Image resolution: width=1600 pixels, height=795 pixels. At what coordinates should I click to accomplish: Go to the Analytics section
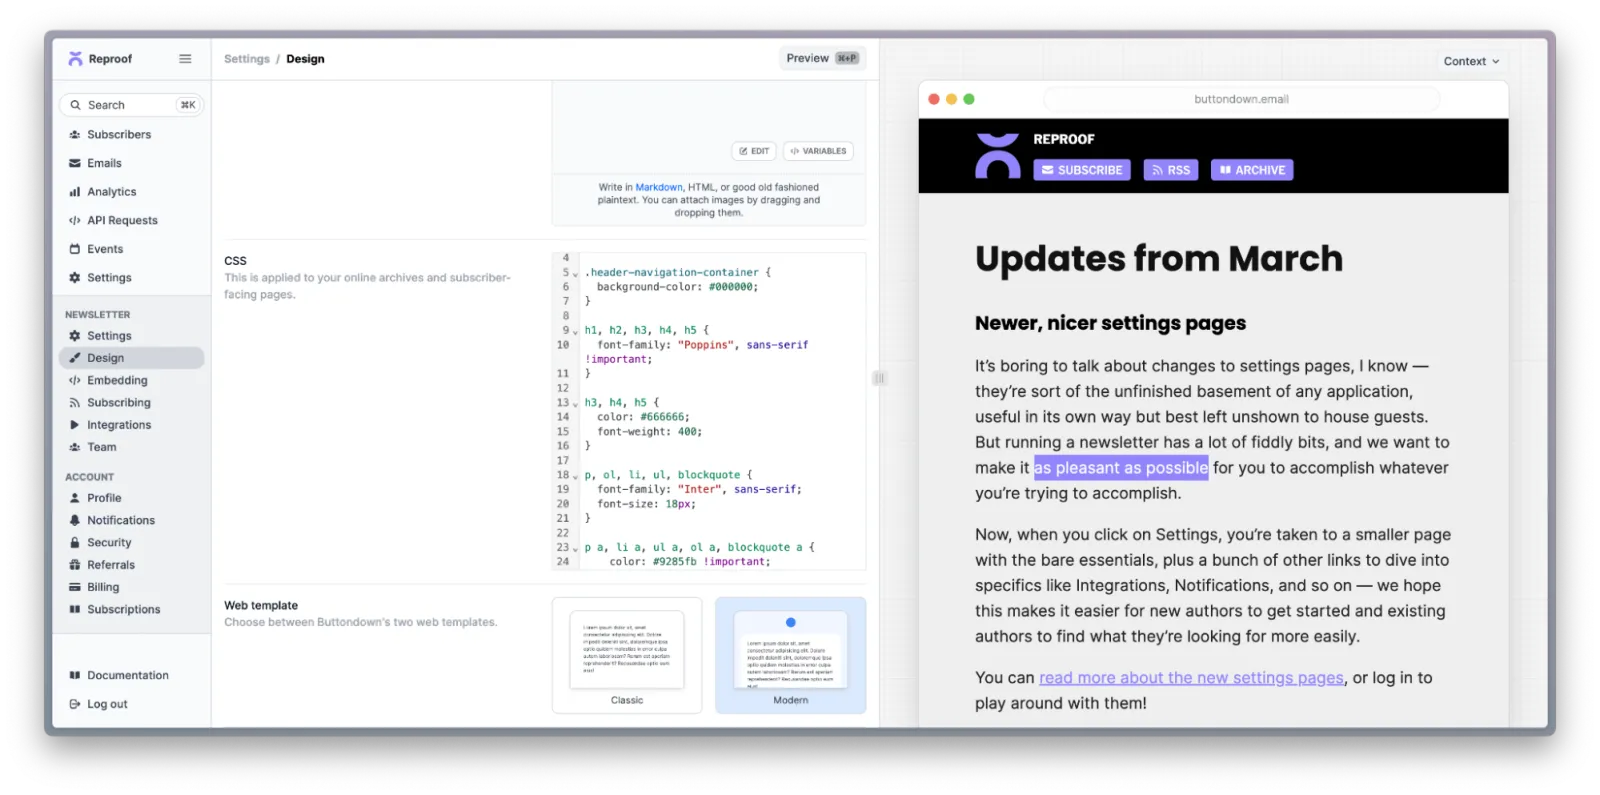point(111,192)
